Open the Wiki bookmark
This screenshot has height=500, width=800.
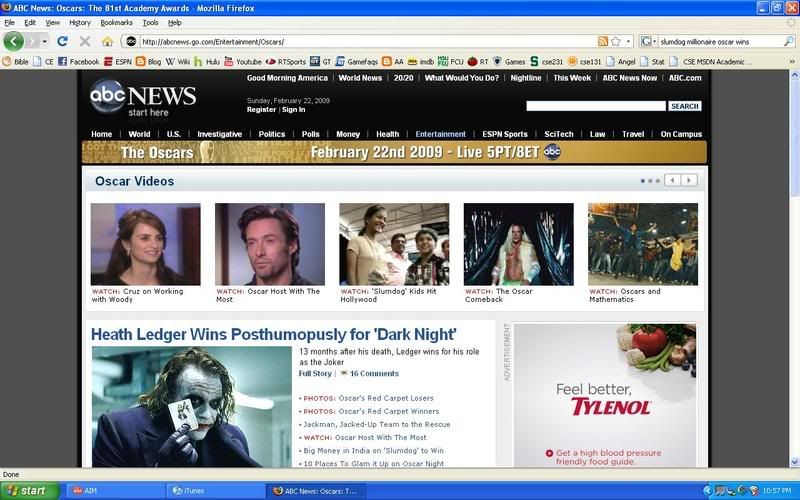click(178, 62)
